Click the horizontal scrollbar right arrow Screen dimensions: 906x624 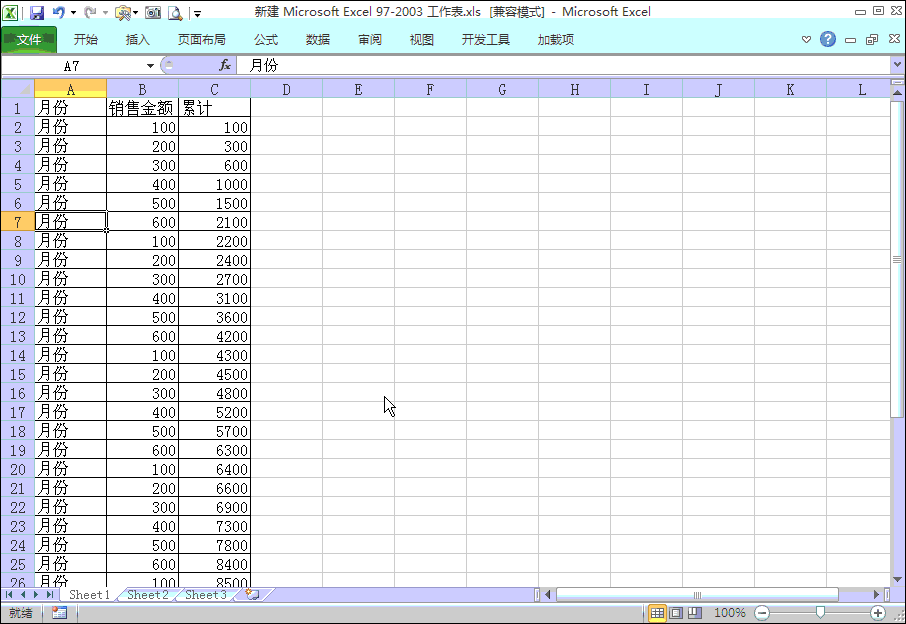click(x=877, y=595)
